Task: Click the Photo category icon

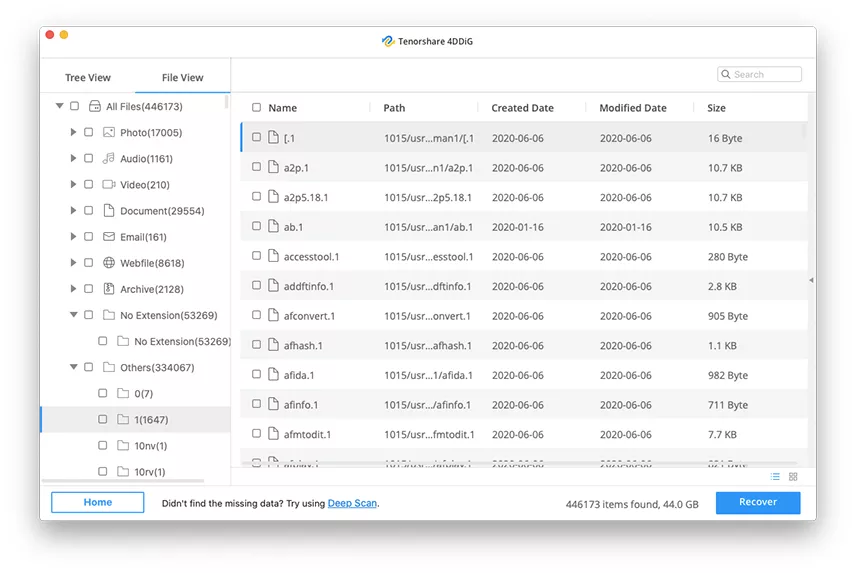Action: [109, 132]
